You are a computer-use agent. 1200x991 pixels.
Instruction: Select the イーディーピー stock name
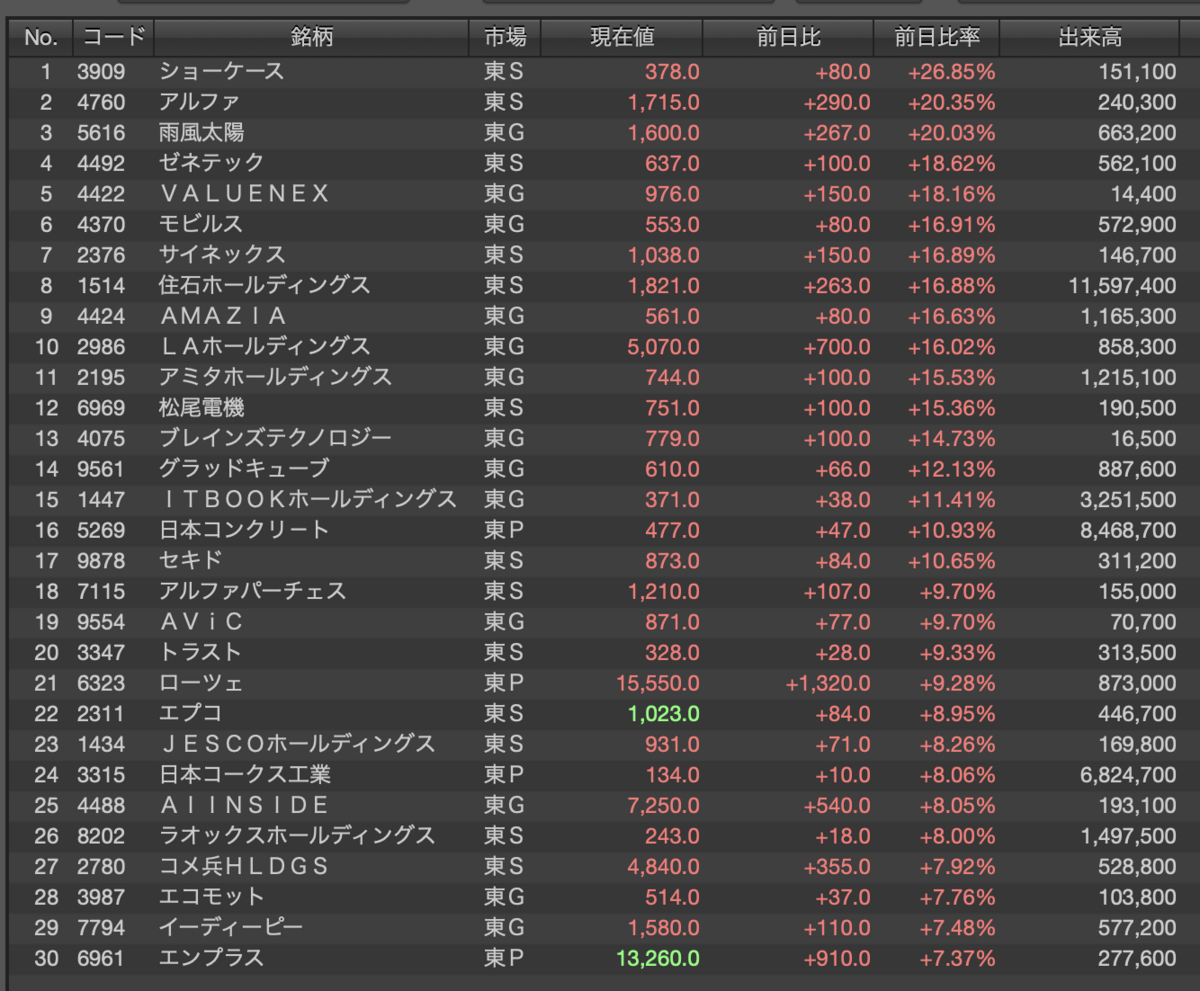coord(230,927)
